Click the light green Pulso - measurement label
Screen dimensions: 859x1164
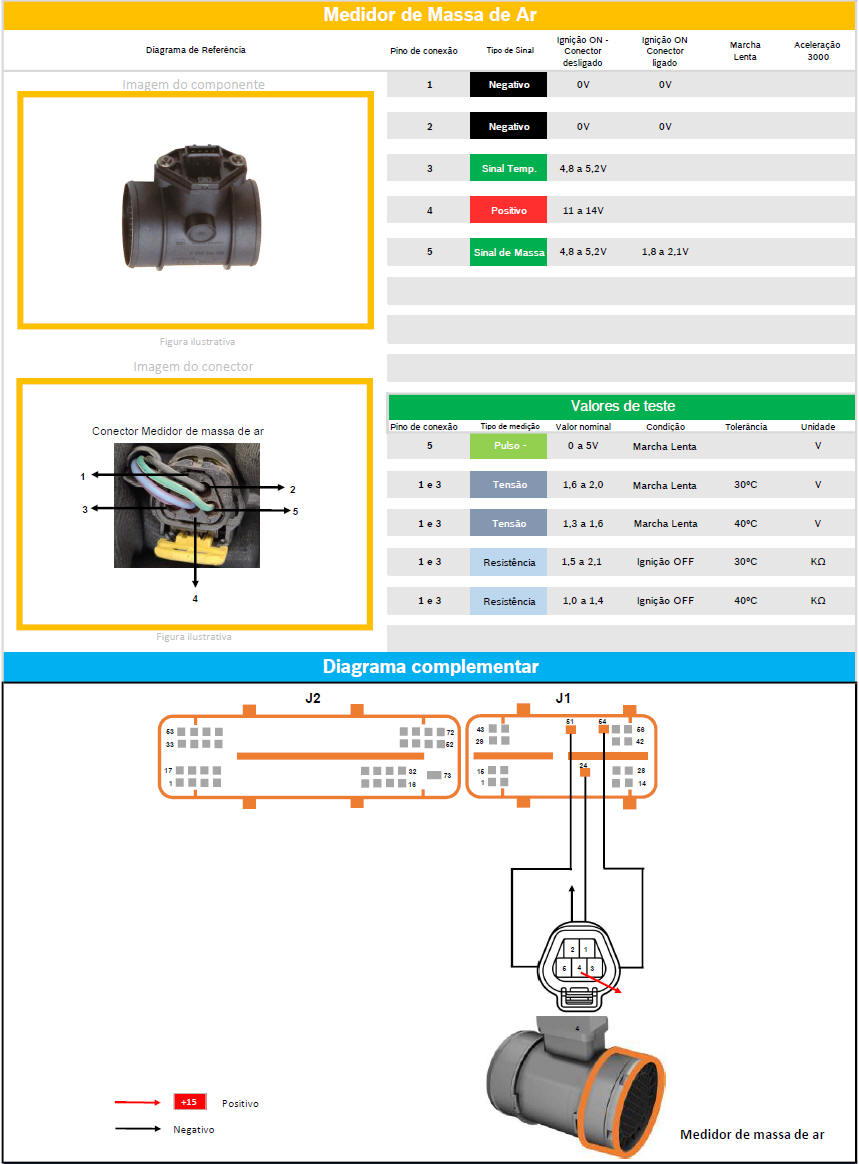point(508,447)
